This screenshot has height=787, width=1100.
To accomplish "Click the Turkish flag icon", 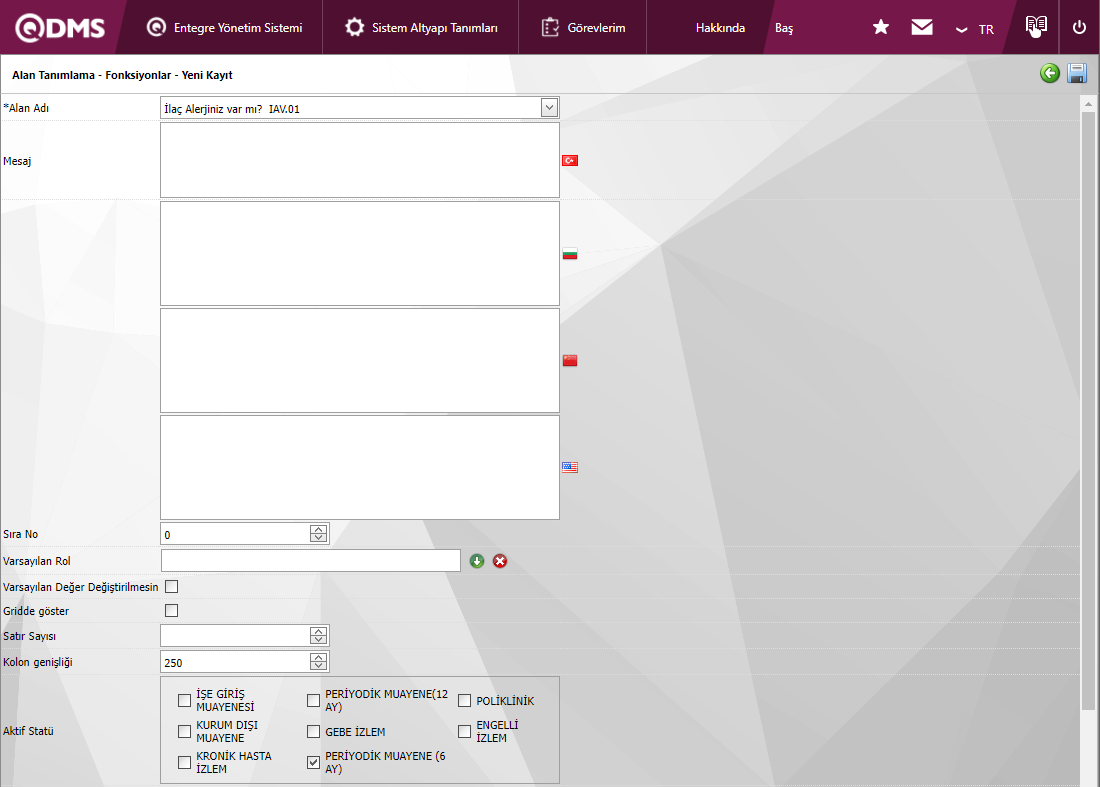I will click(570, 161).
